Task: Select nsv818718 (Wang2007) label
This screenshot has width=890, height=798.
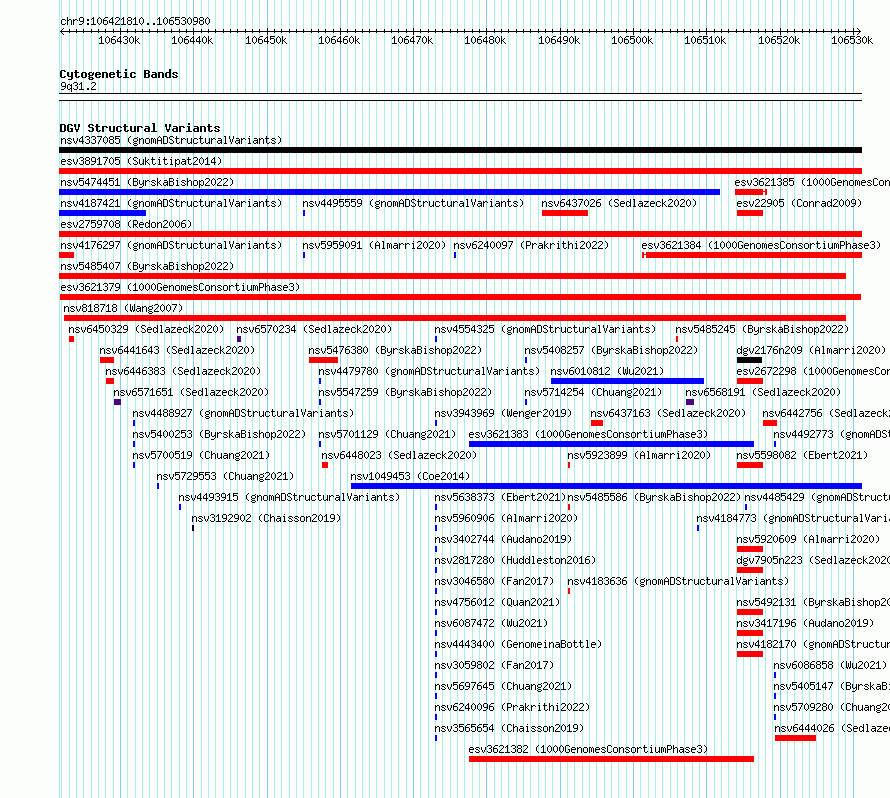Action: pos(123,308)
